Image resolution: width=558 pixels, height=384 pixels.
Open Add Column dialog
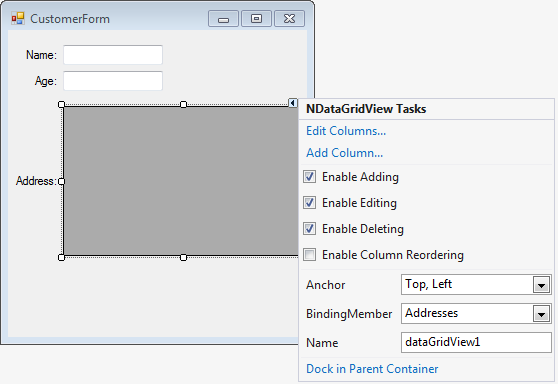pyautogui.click(x=344, y=153)
